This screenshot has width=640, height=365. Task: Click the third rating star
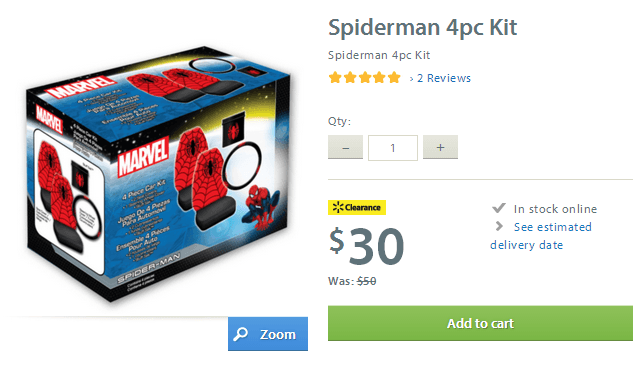tap(364, 78)
